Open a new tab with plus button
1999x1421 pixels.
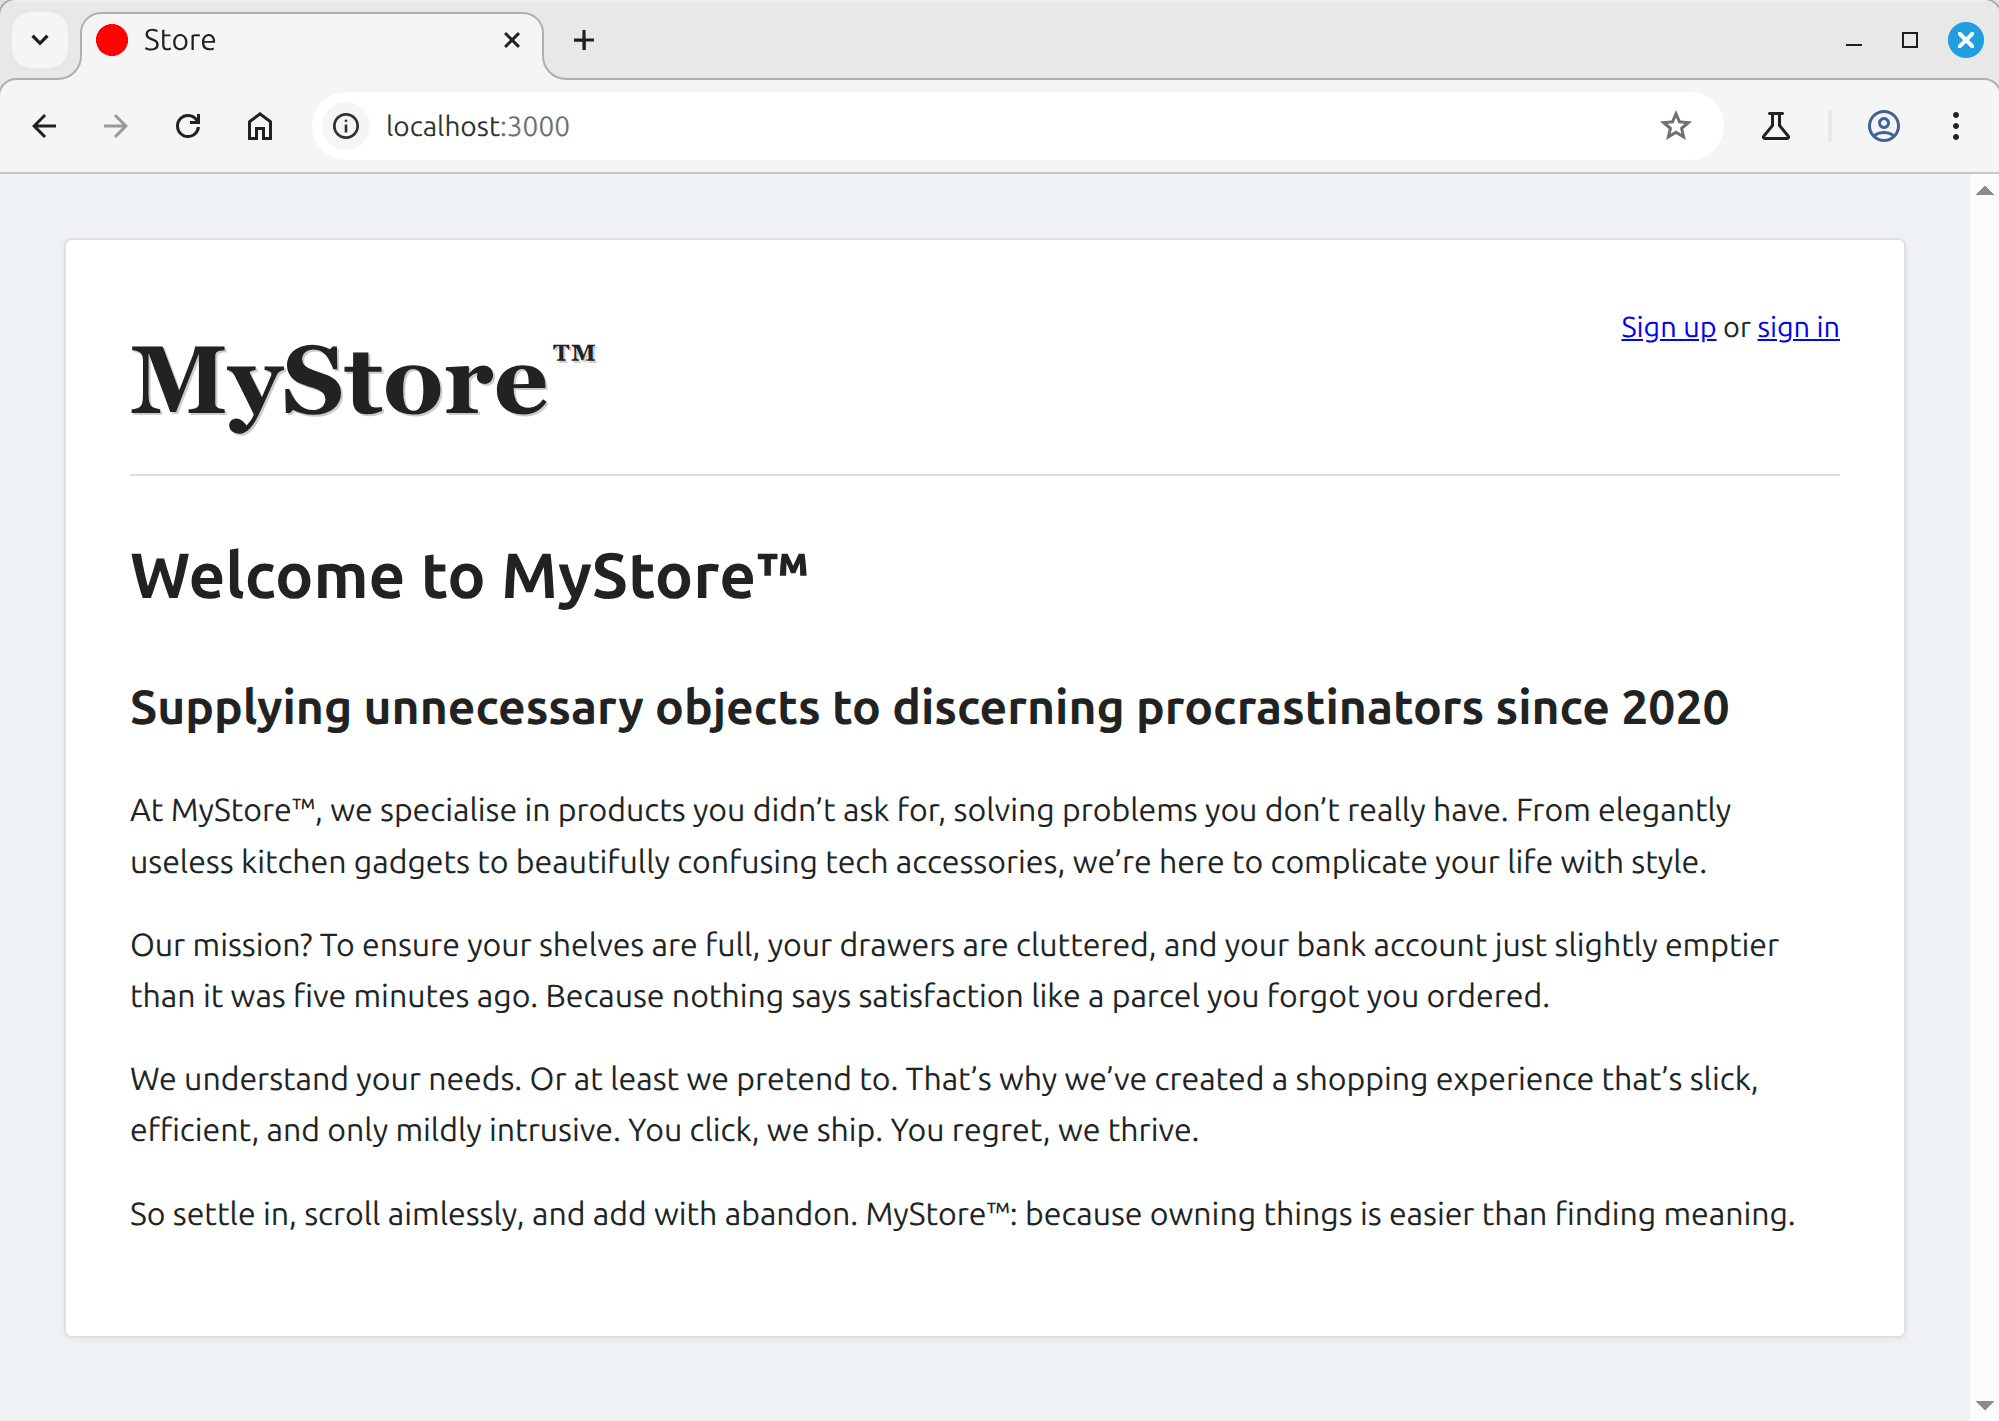pyautogui.click(x=584, y=40)
